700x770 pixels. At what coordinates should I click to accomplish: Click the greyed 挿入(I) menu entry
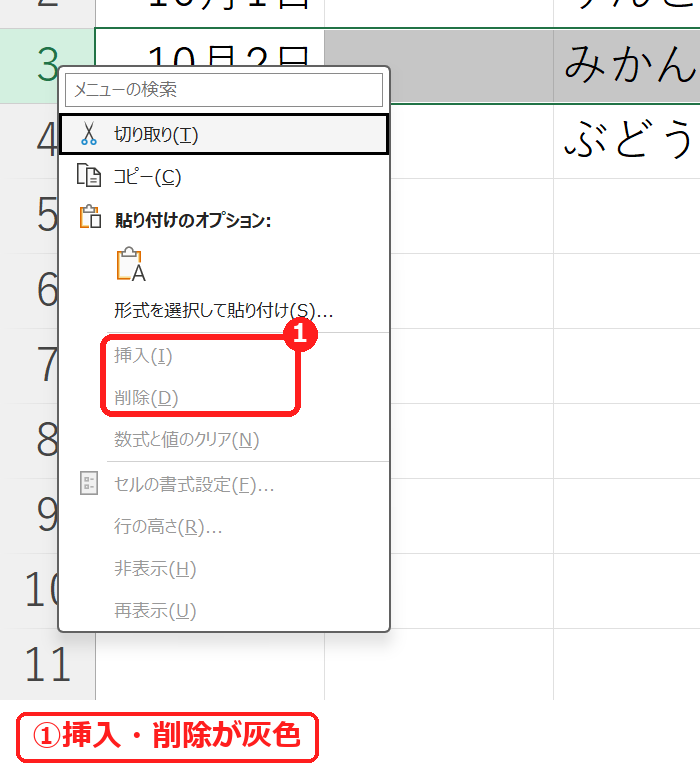coord(224,356)
